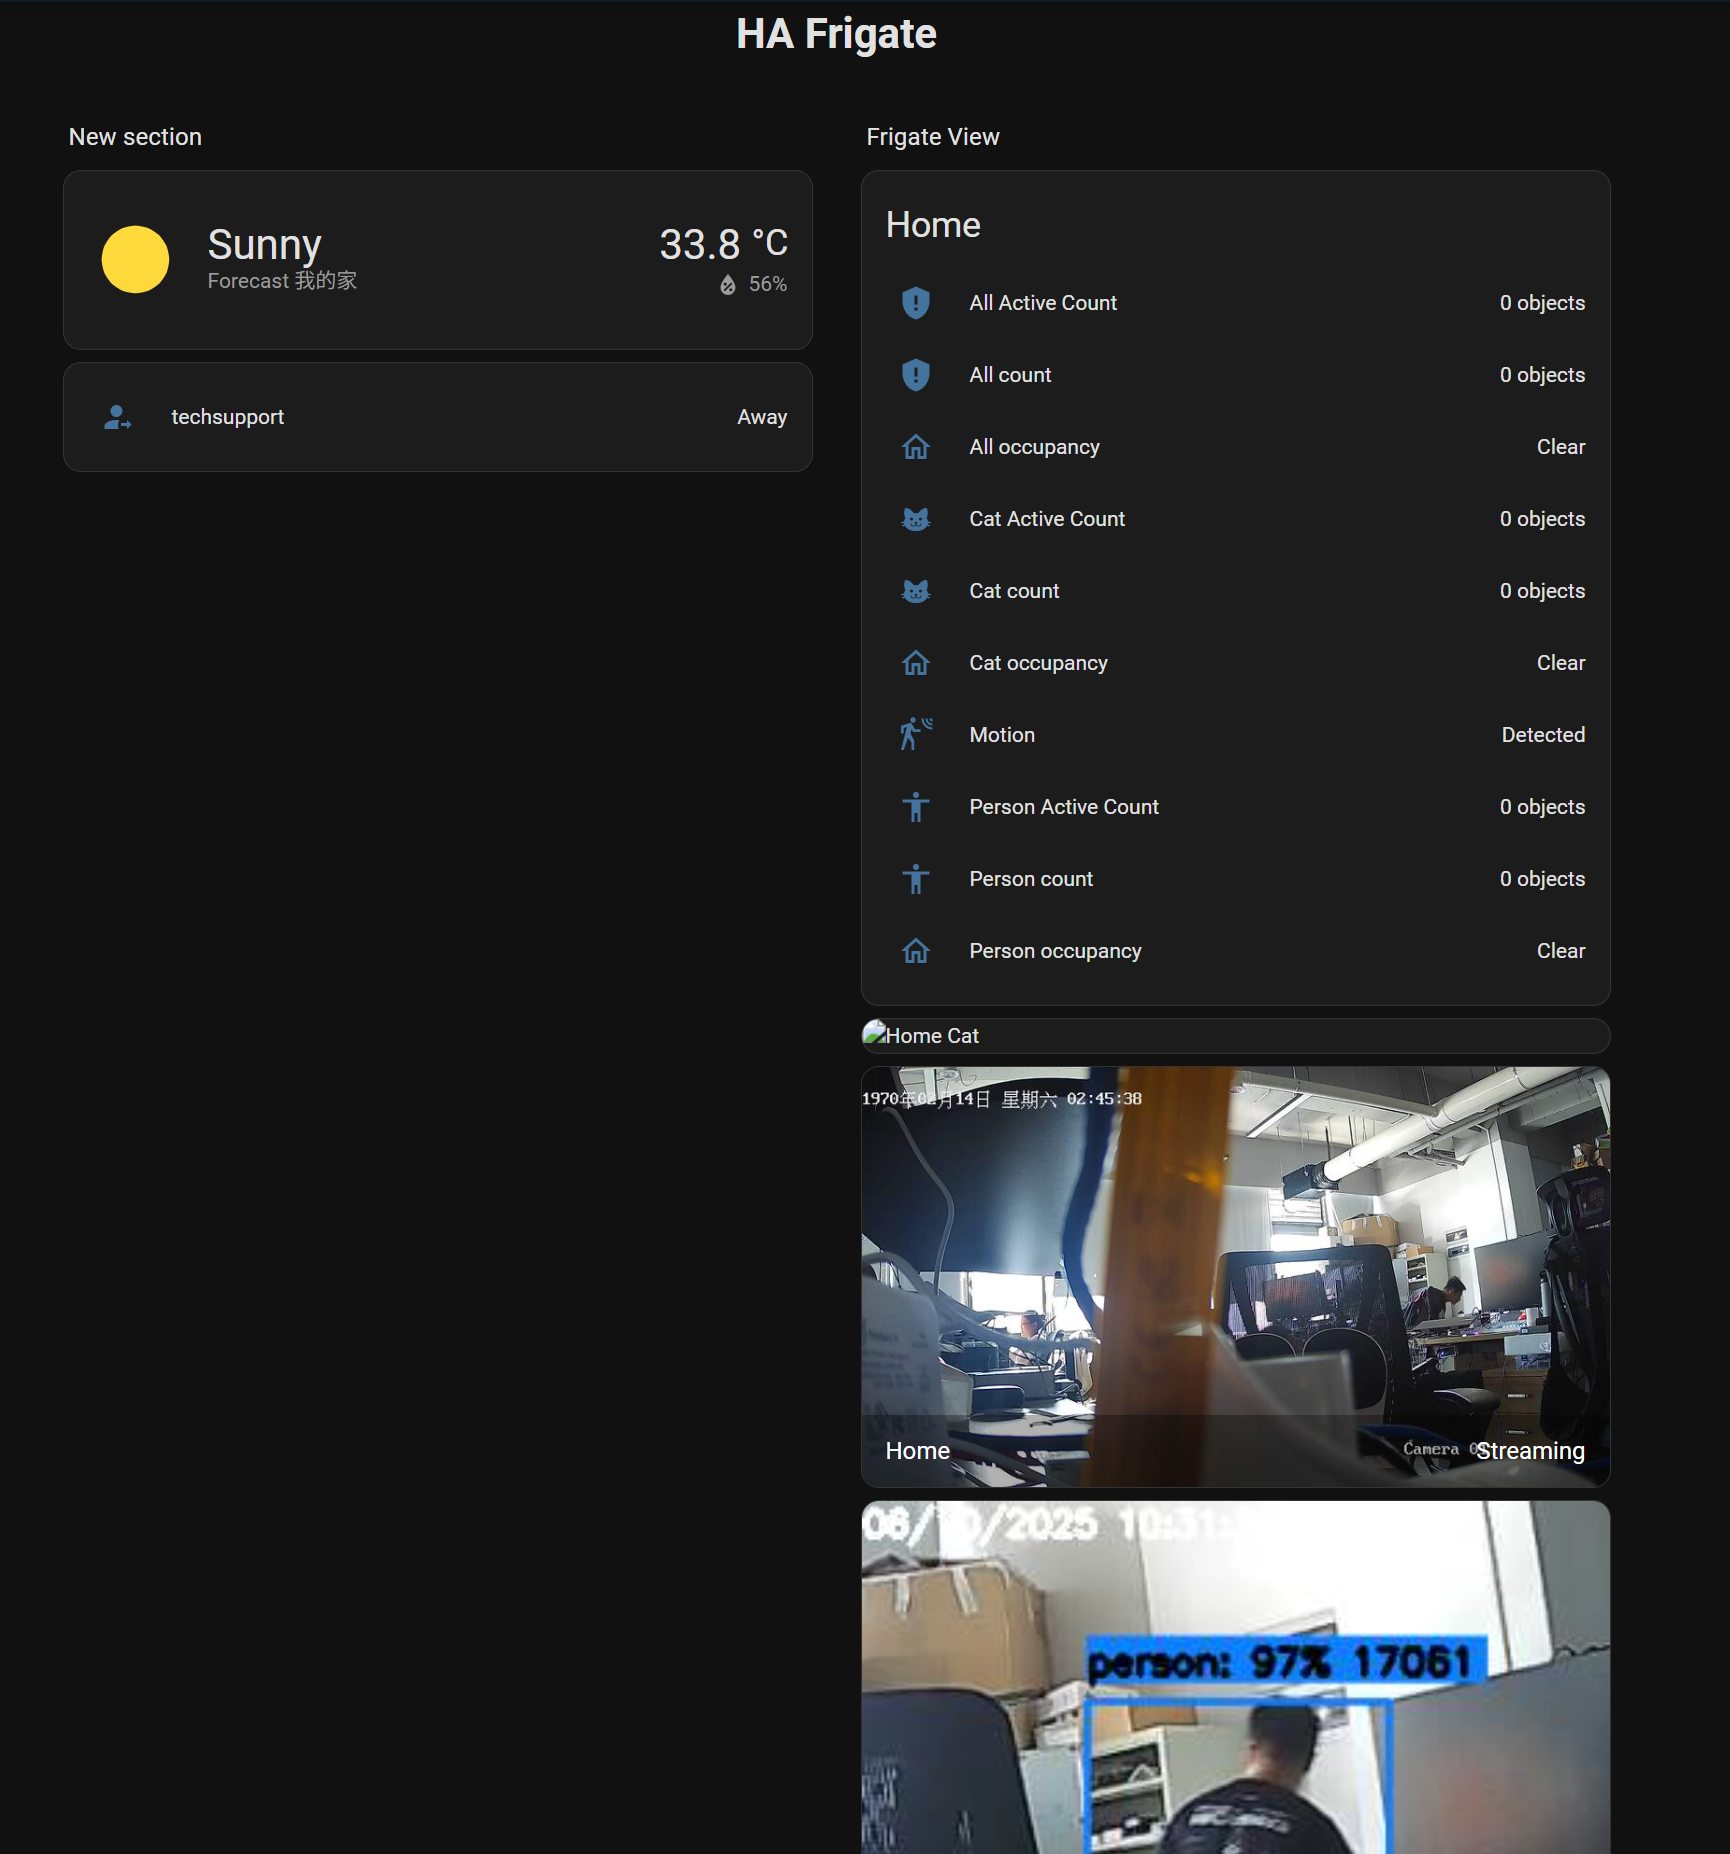This screenshot has width=1730, height=1854.
Task: Click the Cat occupancy home icon
Action: 915,662
